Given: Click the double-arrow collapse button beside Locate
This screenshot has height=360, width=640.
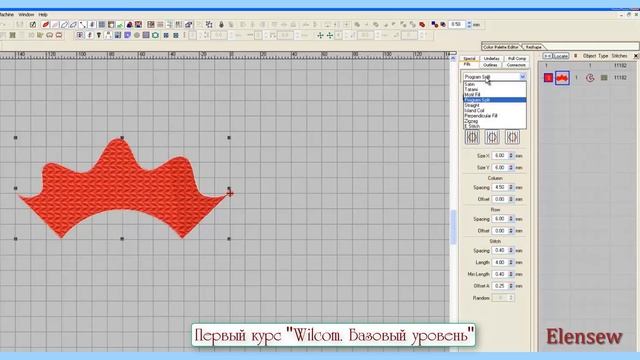Looking at the screenshot, I should 547,56.
